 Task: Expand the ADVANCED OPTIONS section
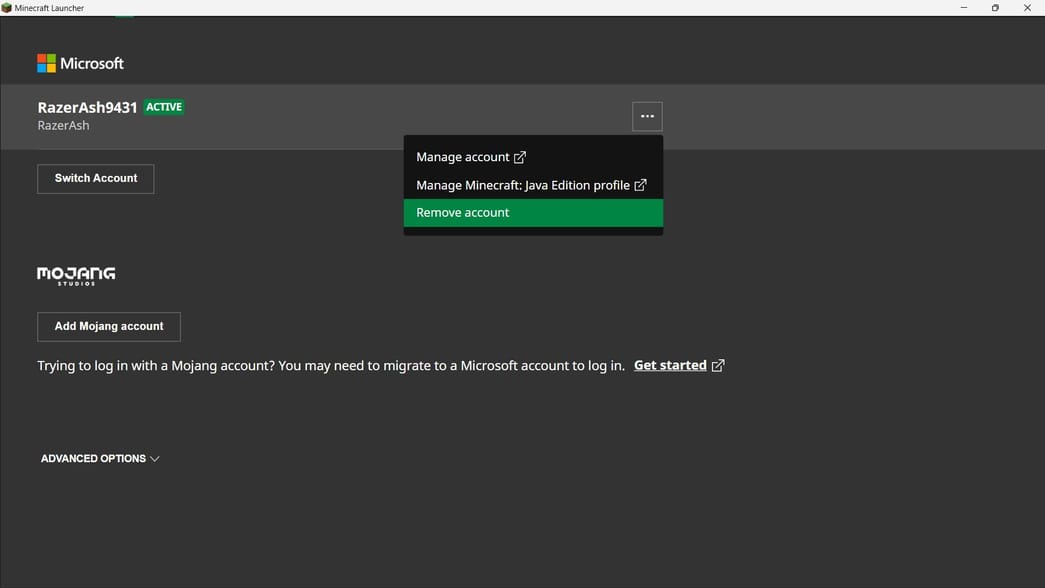pos(93,458)
